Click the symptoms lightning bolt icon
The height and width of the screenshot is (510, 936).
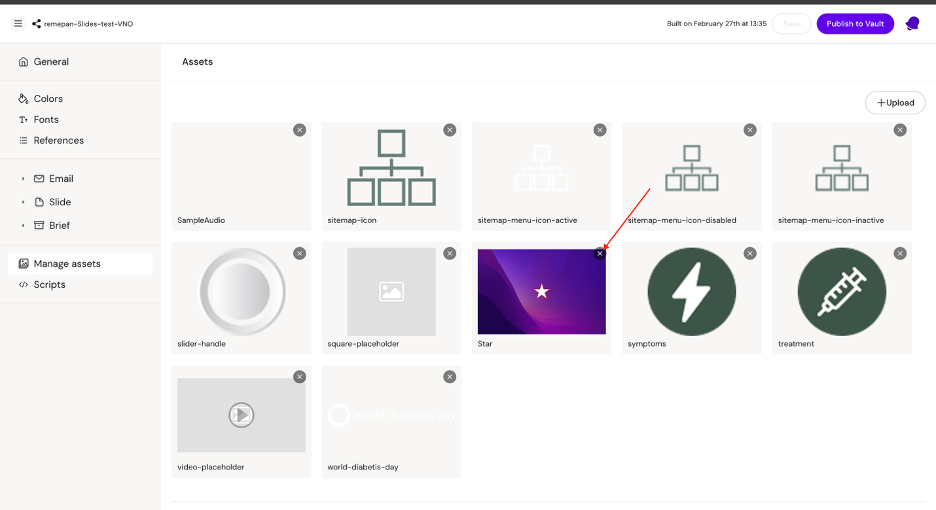click(x=692, y=291)
